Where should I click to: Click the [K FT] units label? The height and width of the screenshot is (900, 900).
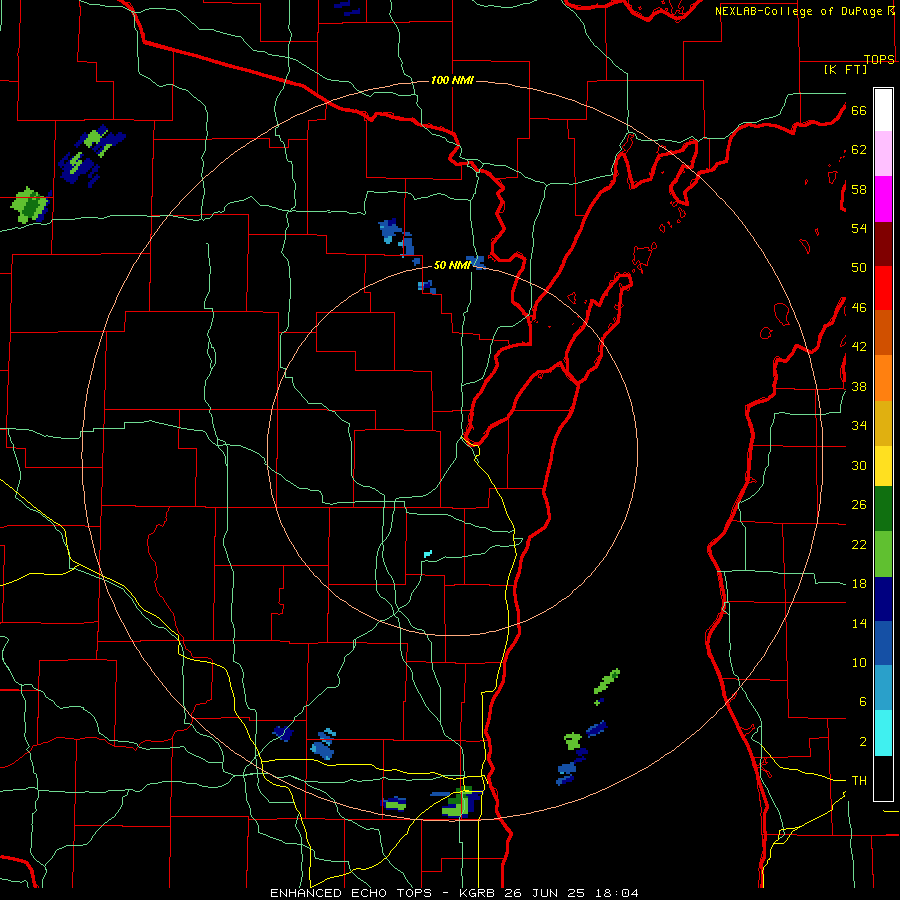point(845,69)
